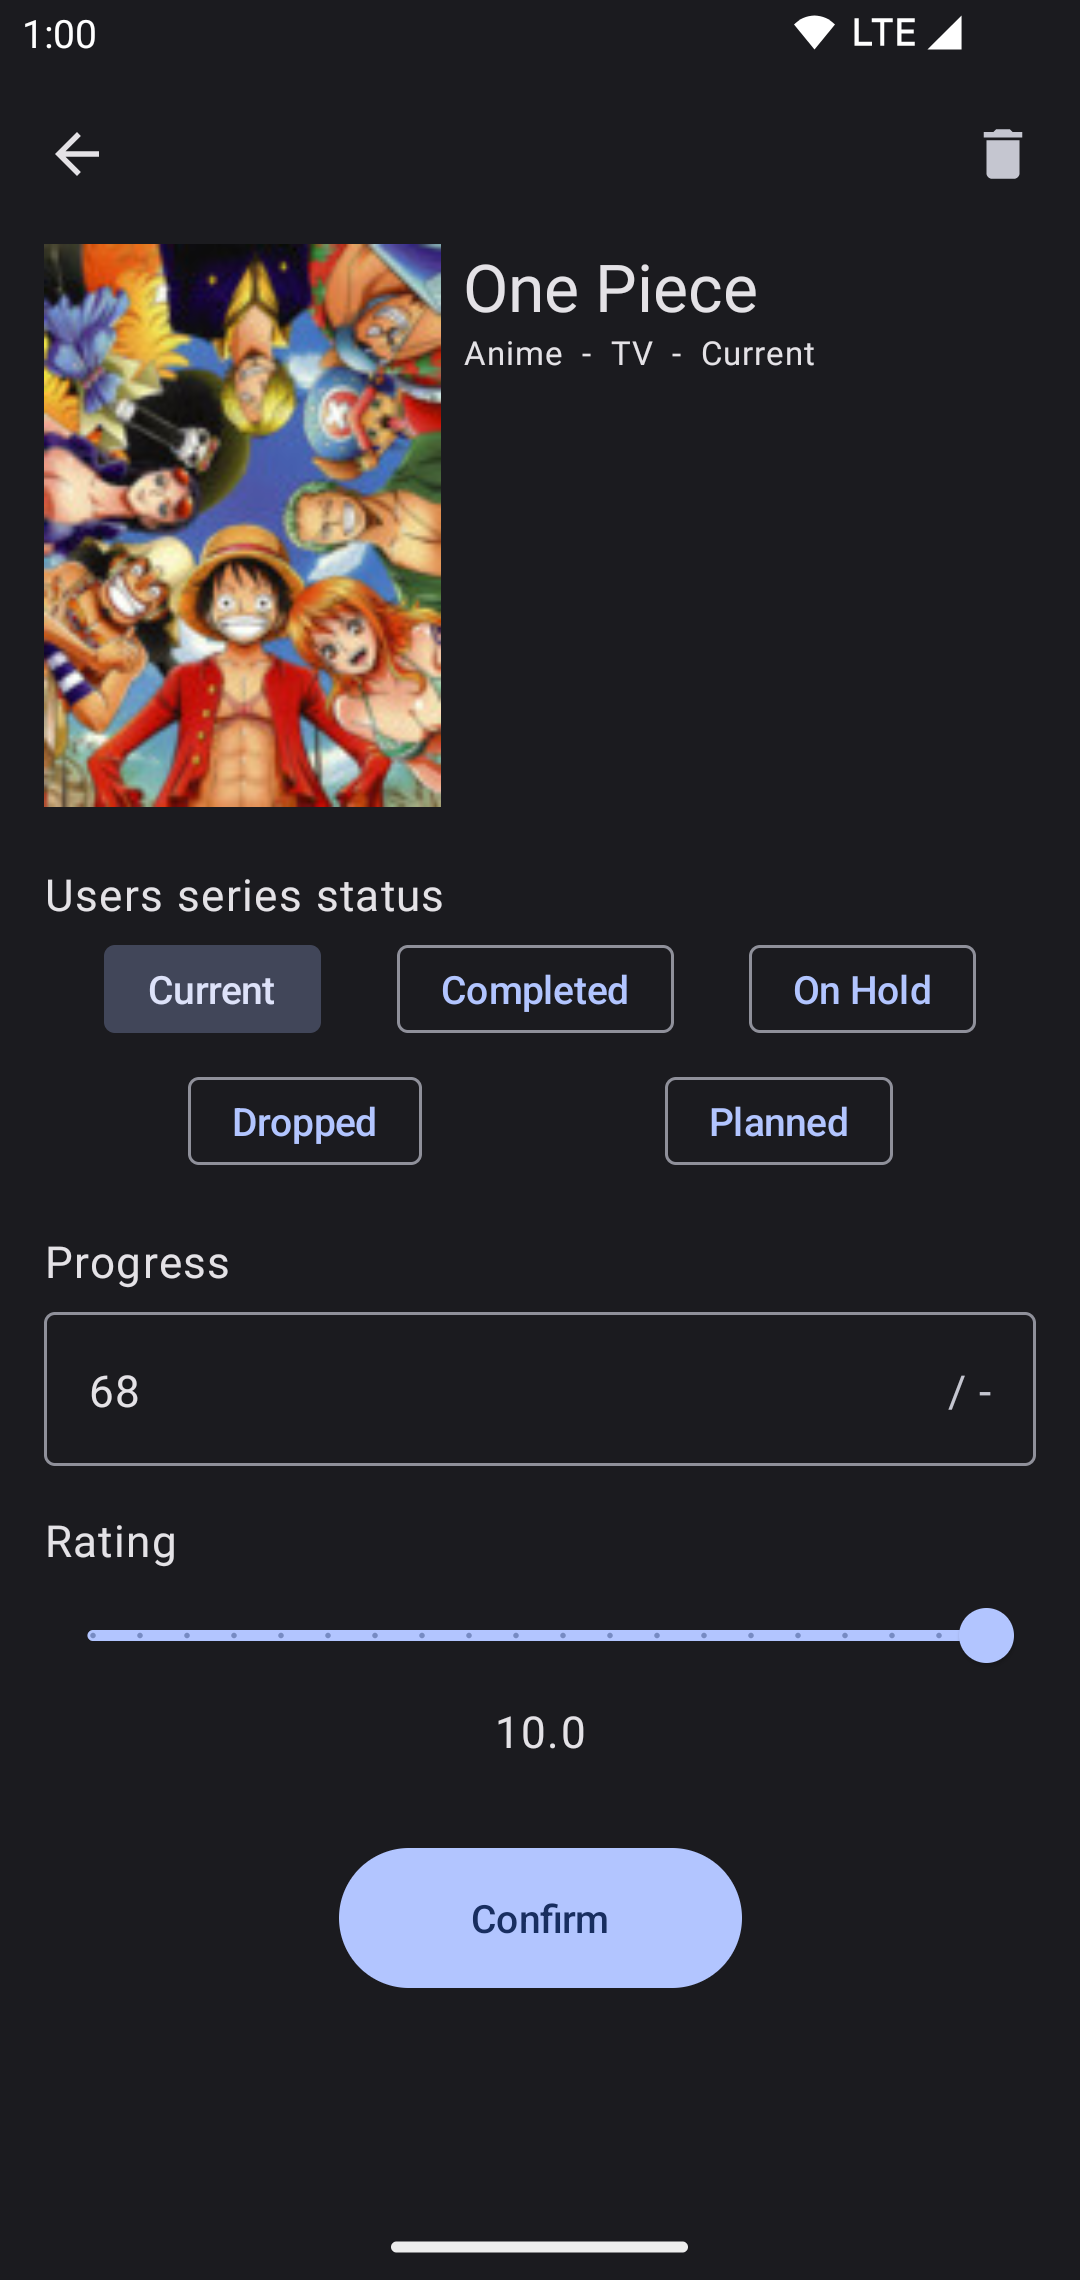Select the Current status chip
Viewport: 1080px width, 2280px height.
[212, 989]
